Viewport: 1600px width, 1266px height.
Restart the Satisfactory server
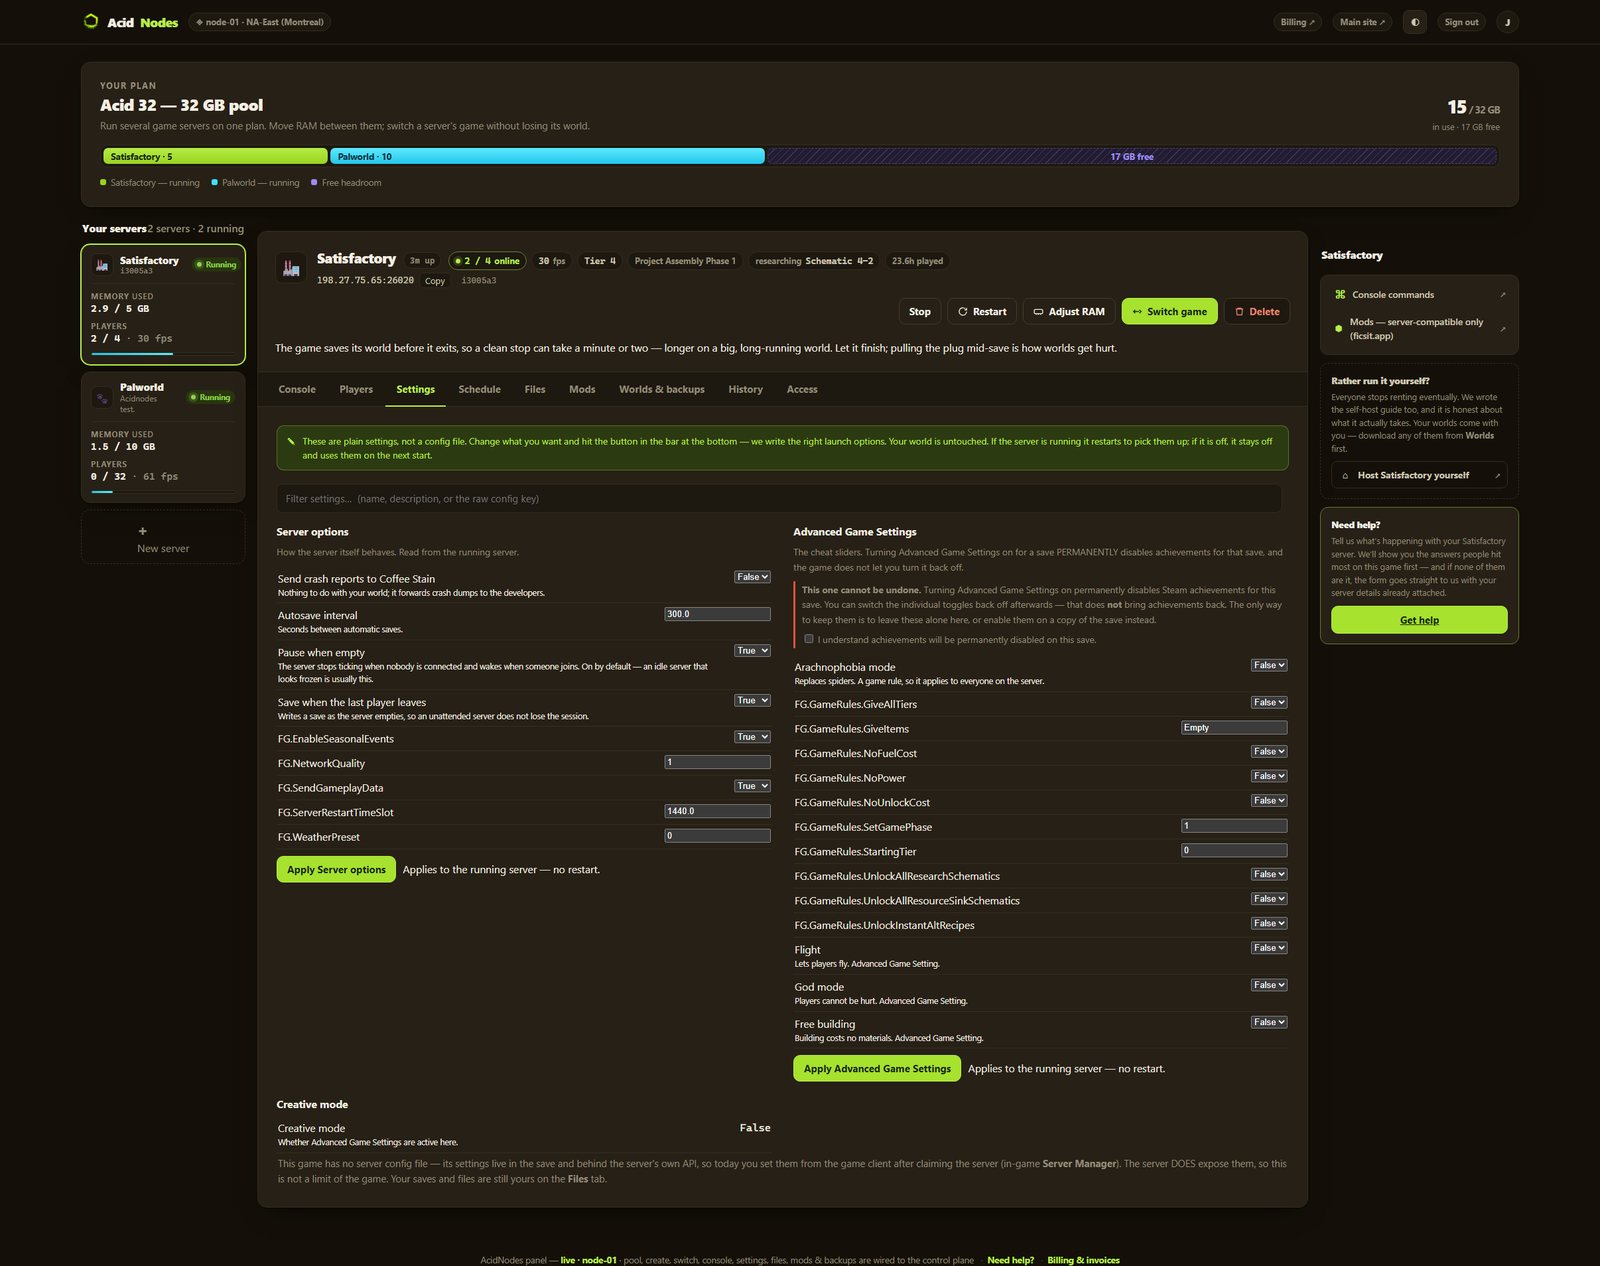[x=982, y=312]
